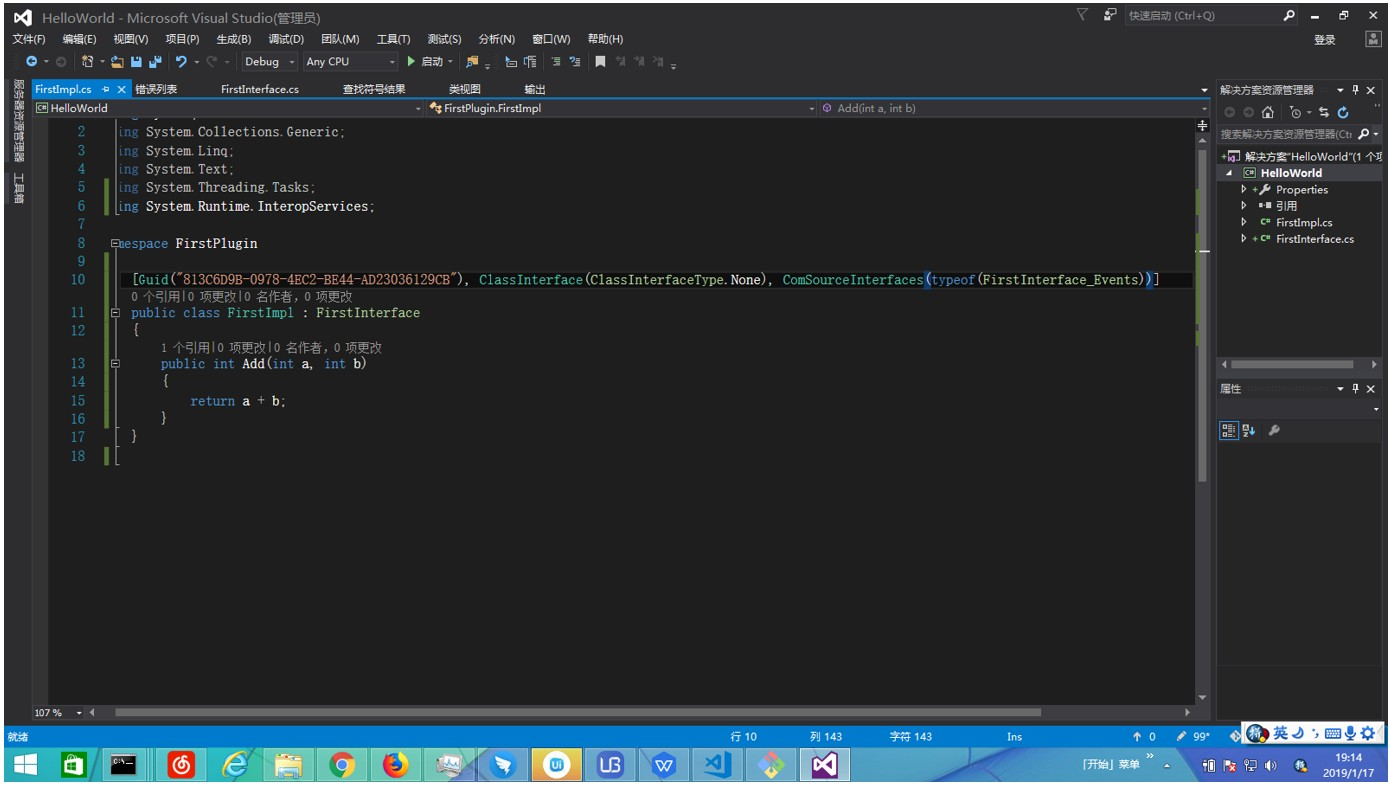Expand the Properties node in Solution Explorer
Image resolution: width=1390 pixels, height=785 pixels.
[x=1244, y=190]
